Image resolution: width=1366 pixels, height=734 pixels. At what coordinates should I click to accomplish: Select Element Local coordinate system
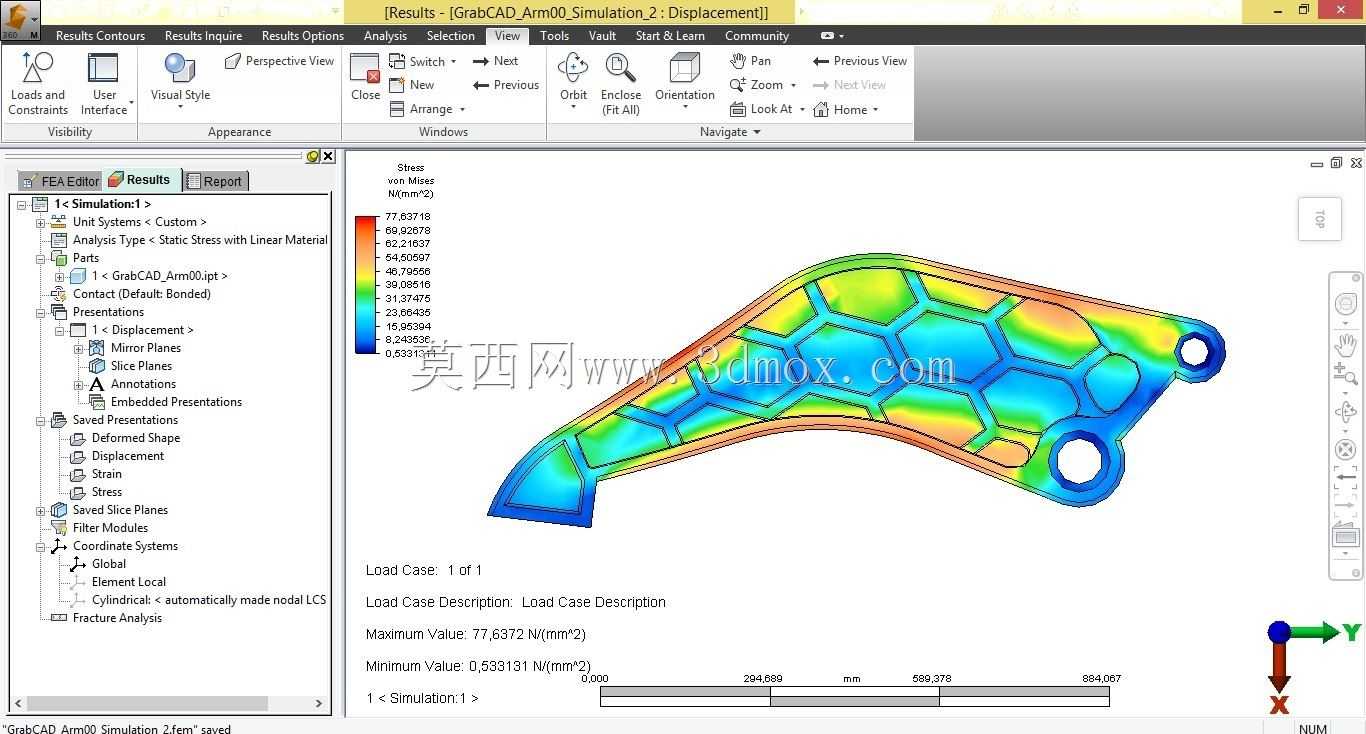(x=118, y=582)
